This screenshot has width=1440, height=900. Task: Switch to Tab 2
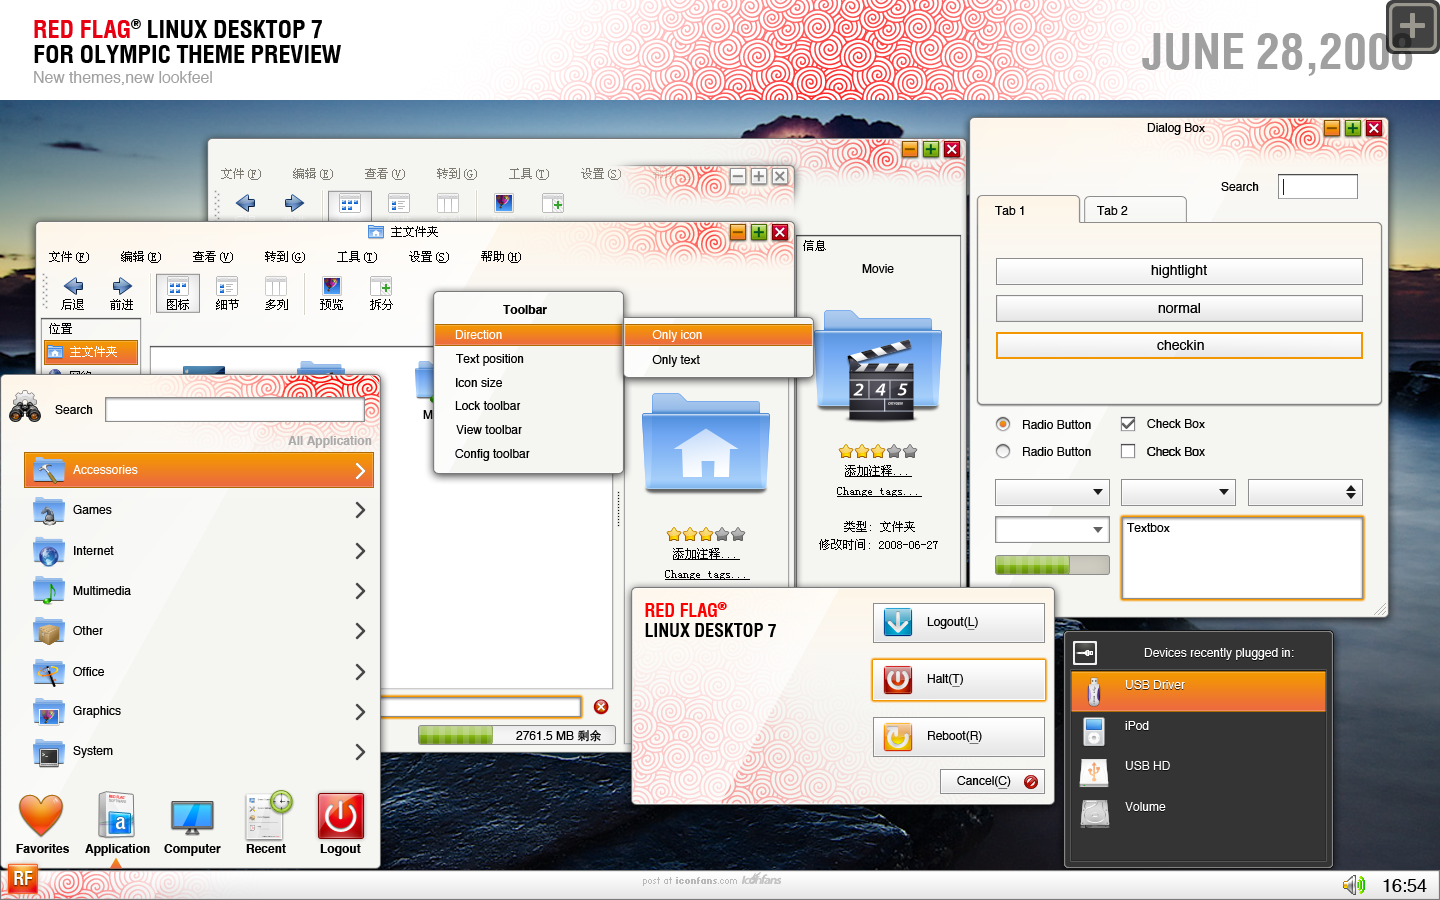[x=1134, y=210]
